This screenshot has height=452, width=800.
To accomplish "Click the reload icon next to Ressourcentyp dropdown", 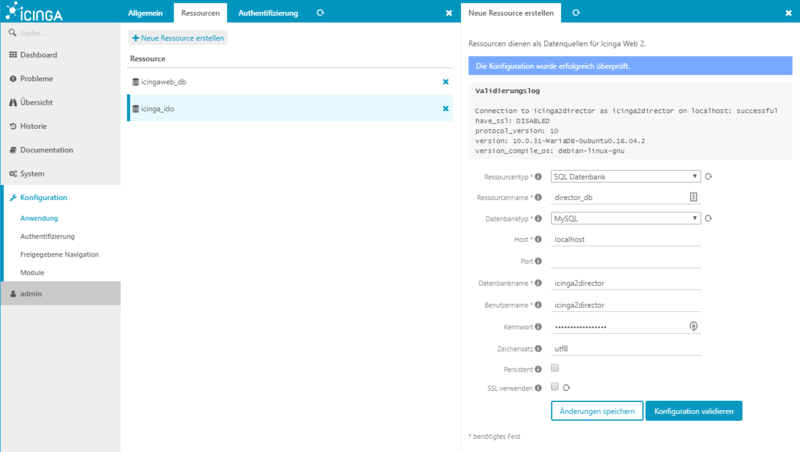I will (x=709, y=177).
